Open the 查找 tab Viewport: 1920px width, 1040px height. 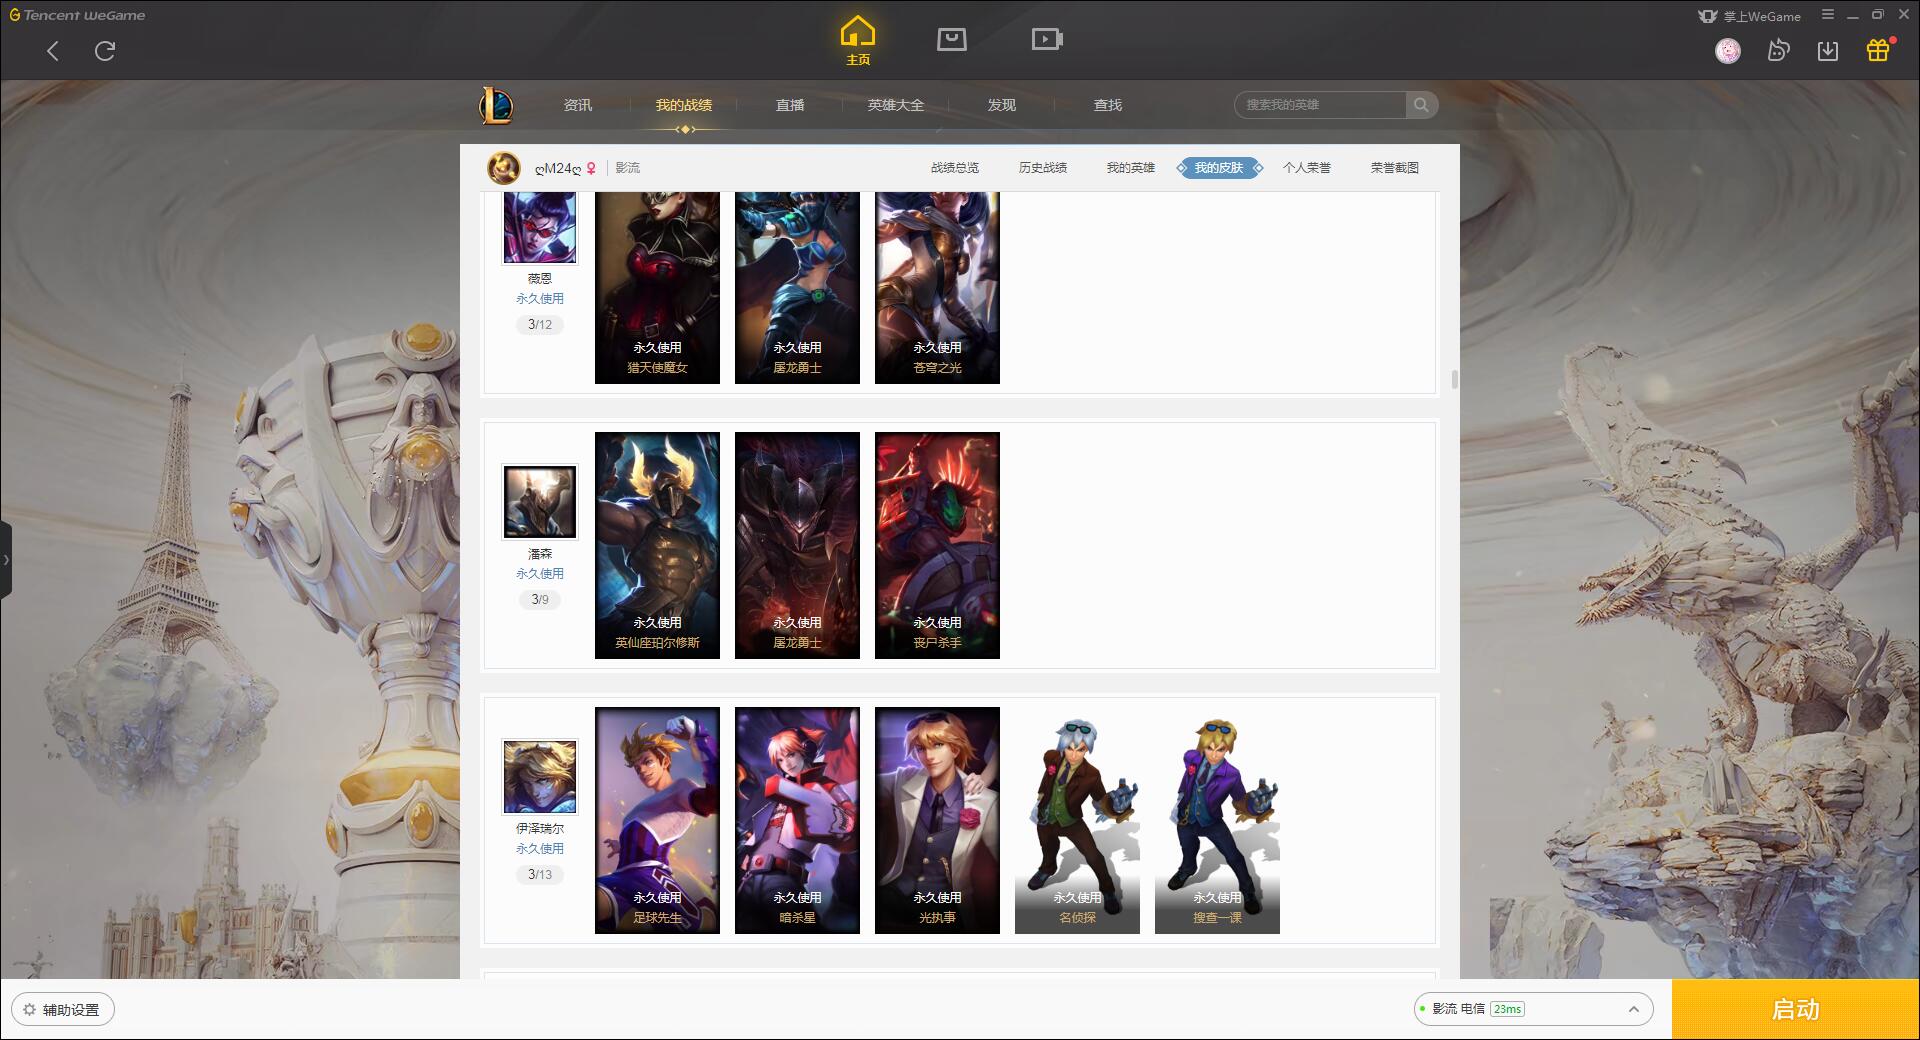pyautogui.click(x=1108, y=105)
